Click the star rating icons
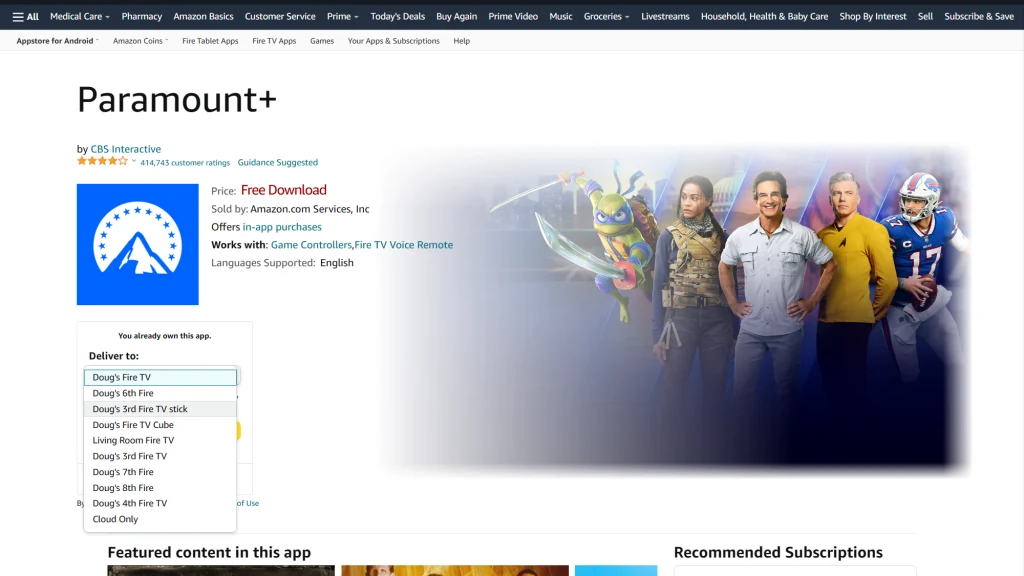Viewport: 1024px width, 576px height. pyautogui.click(x=102, y=161)
